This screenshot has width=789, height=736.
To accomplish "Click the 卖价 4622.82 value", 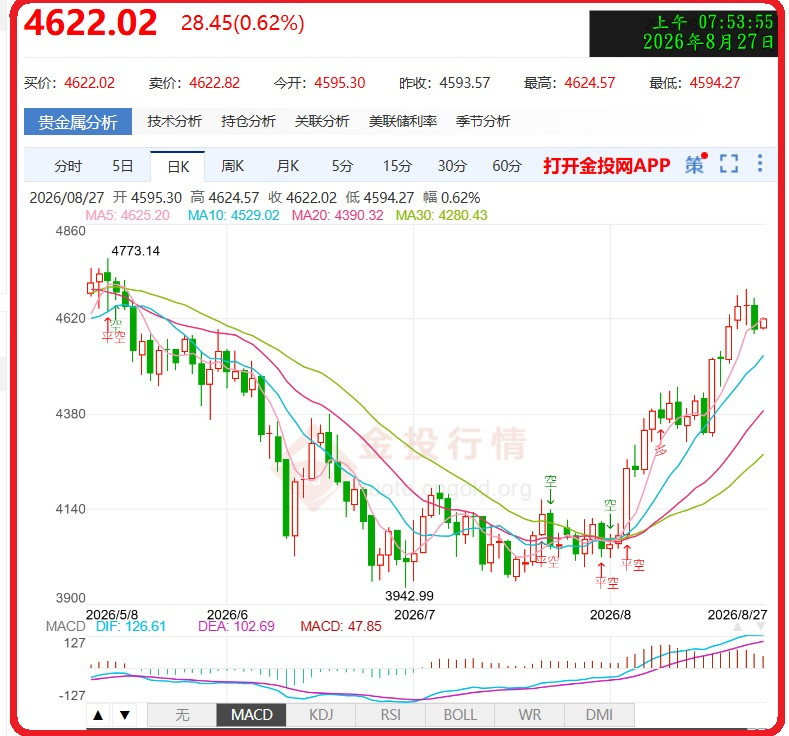I will coord(215,83).
